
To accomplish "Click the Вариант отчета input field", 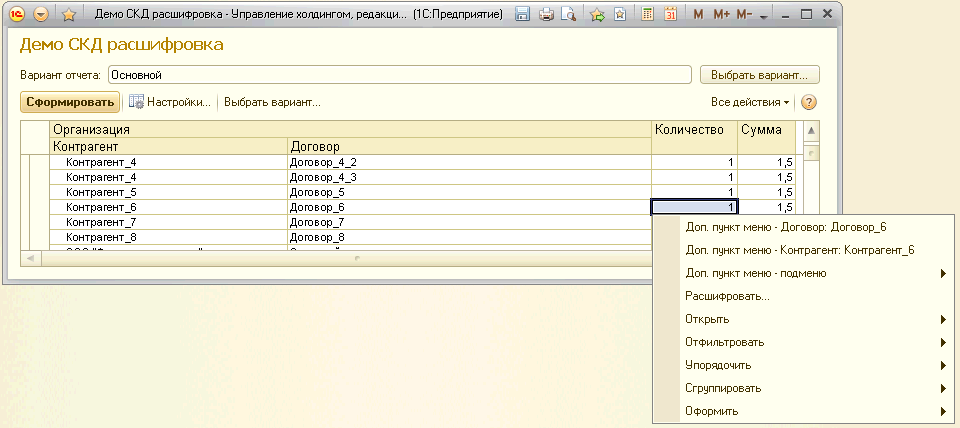I will point(398,74).
